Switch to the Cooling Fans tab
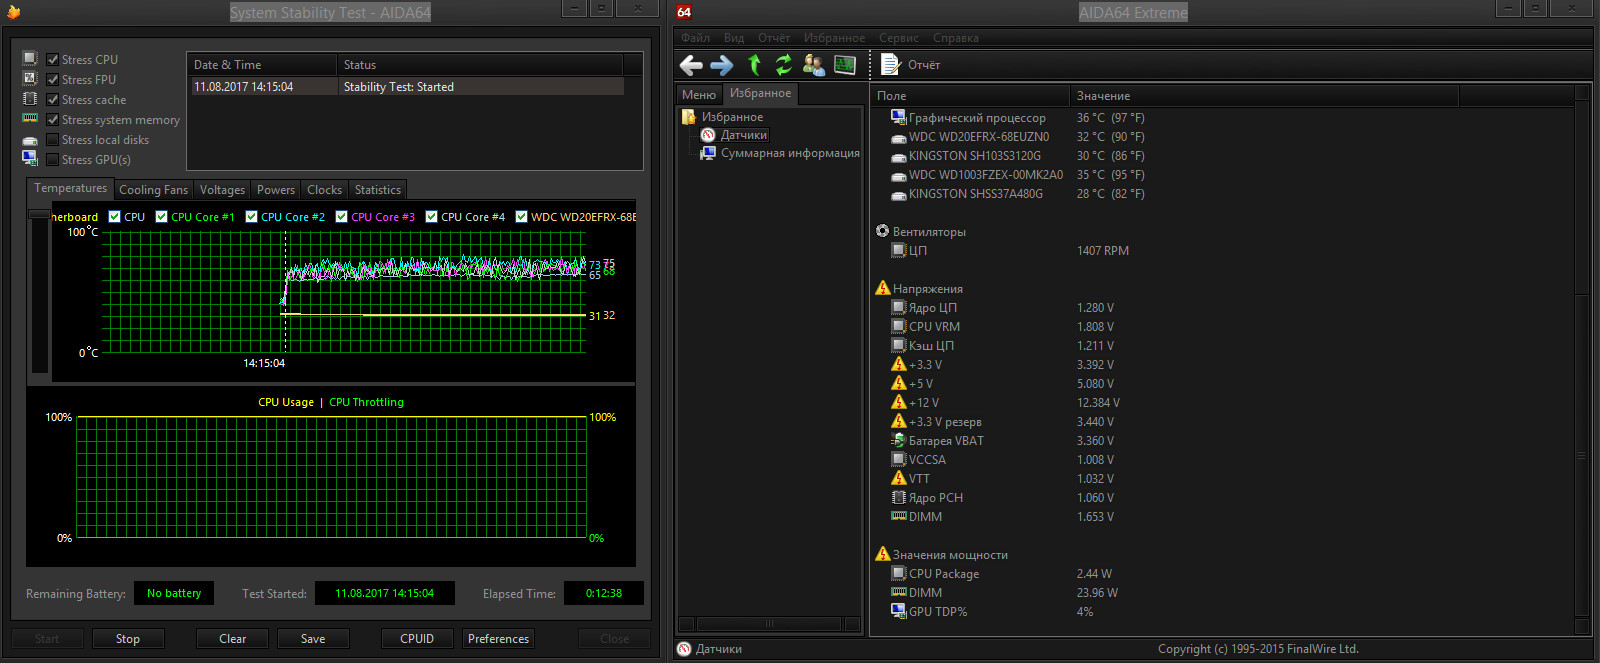 coord(153,189)
